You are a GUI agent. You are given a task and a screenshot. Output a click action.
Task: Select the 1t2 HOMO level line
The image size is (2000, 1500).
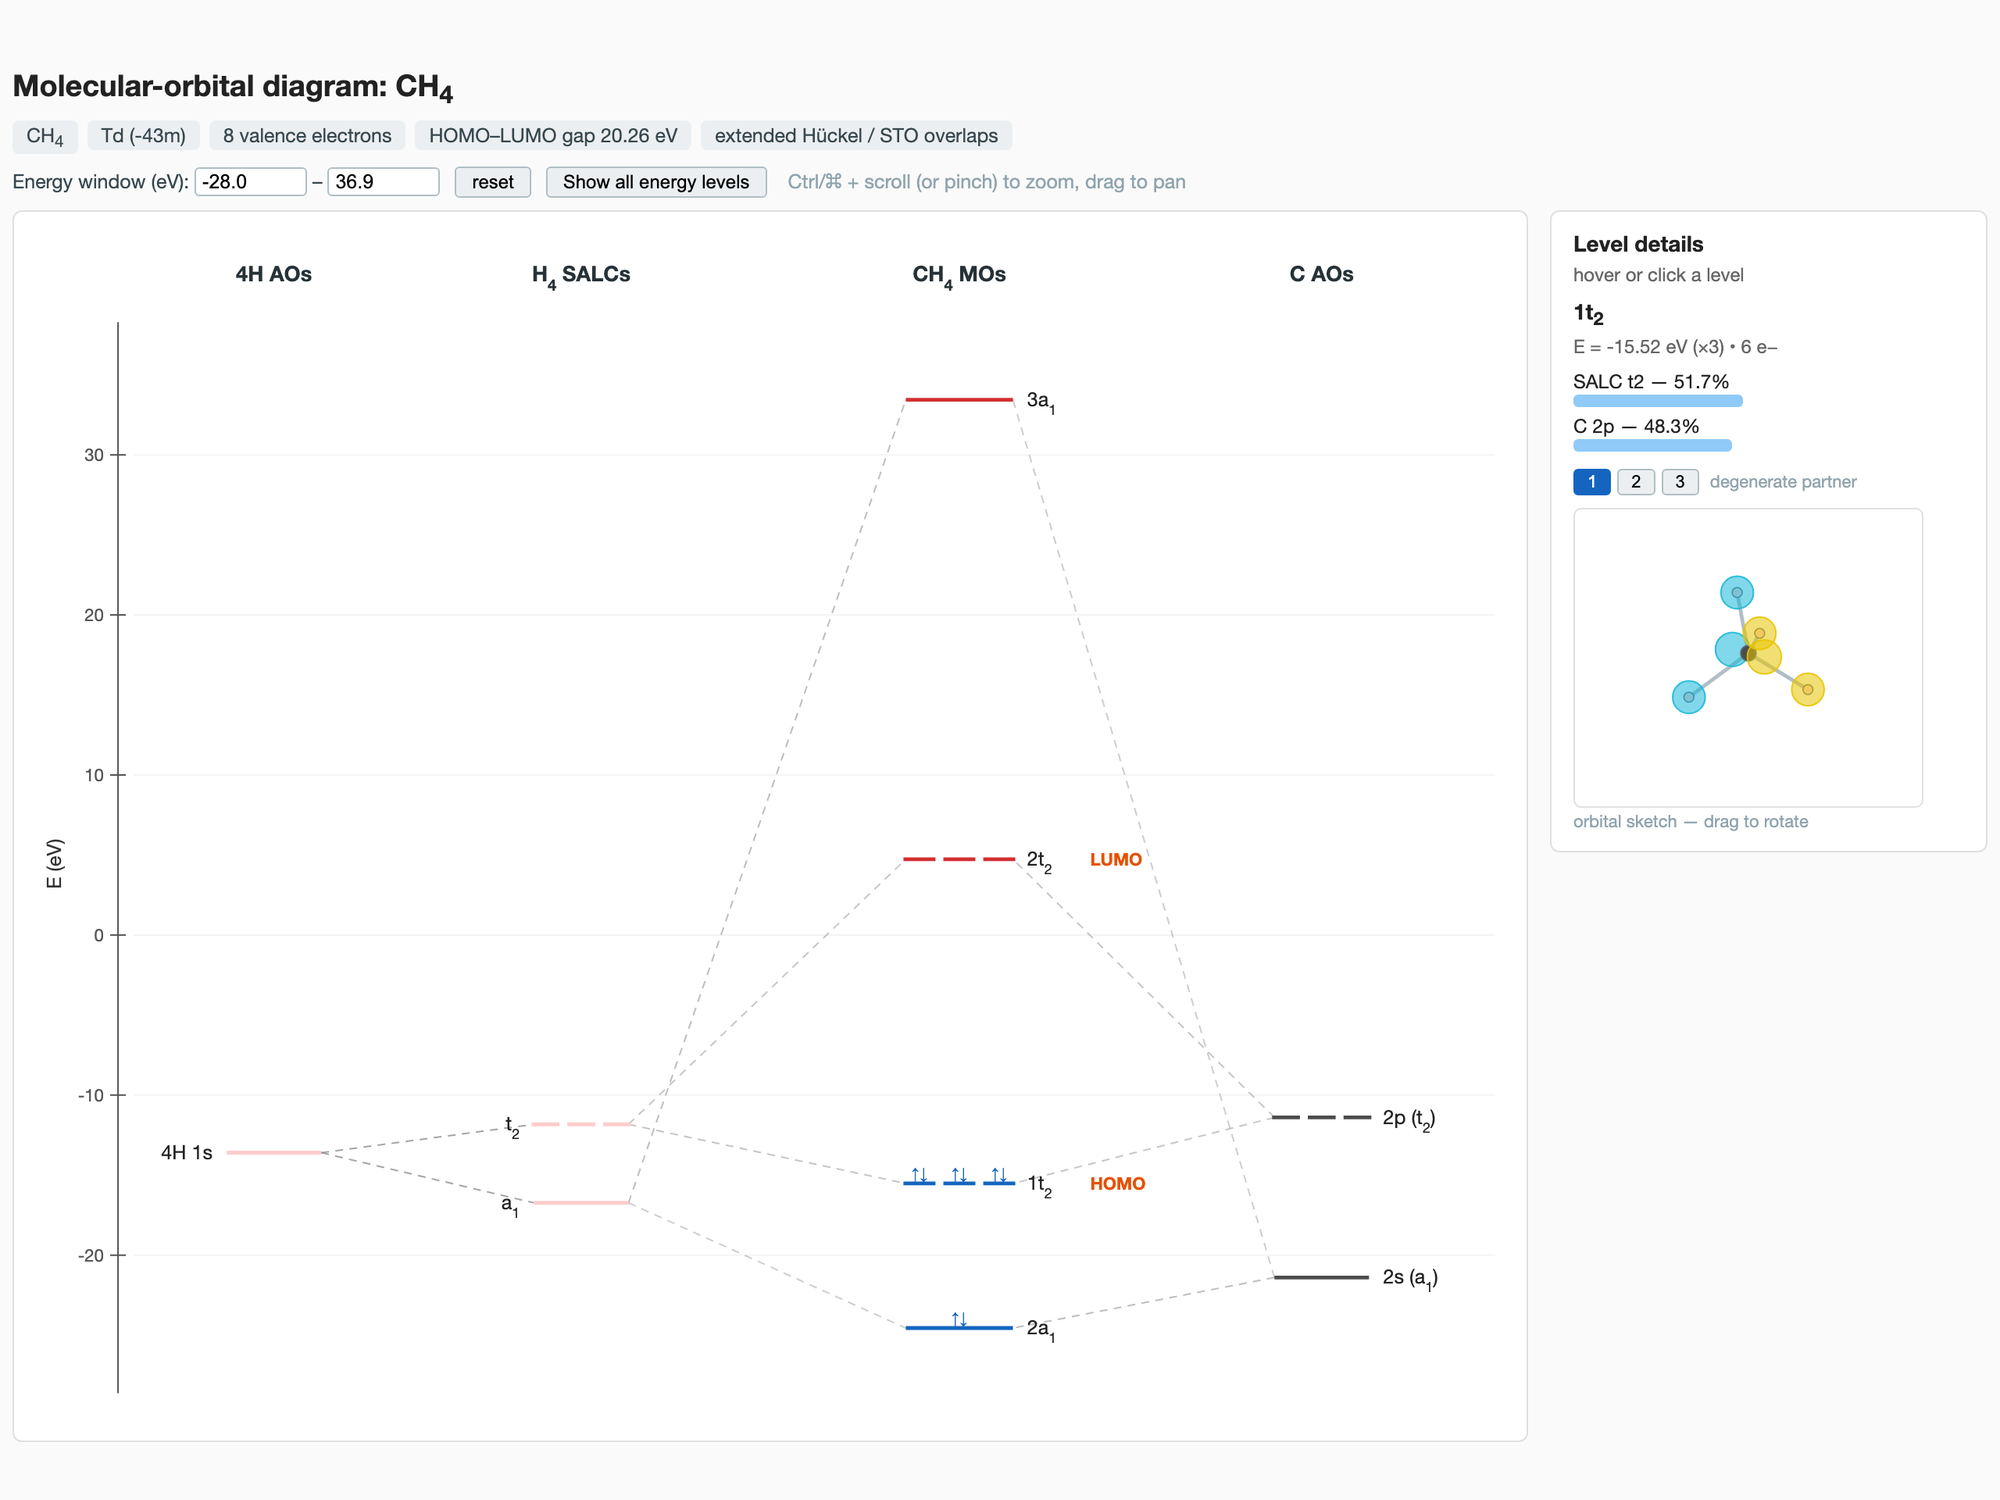959,1183
